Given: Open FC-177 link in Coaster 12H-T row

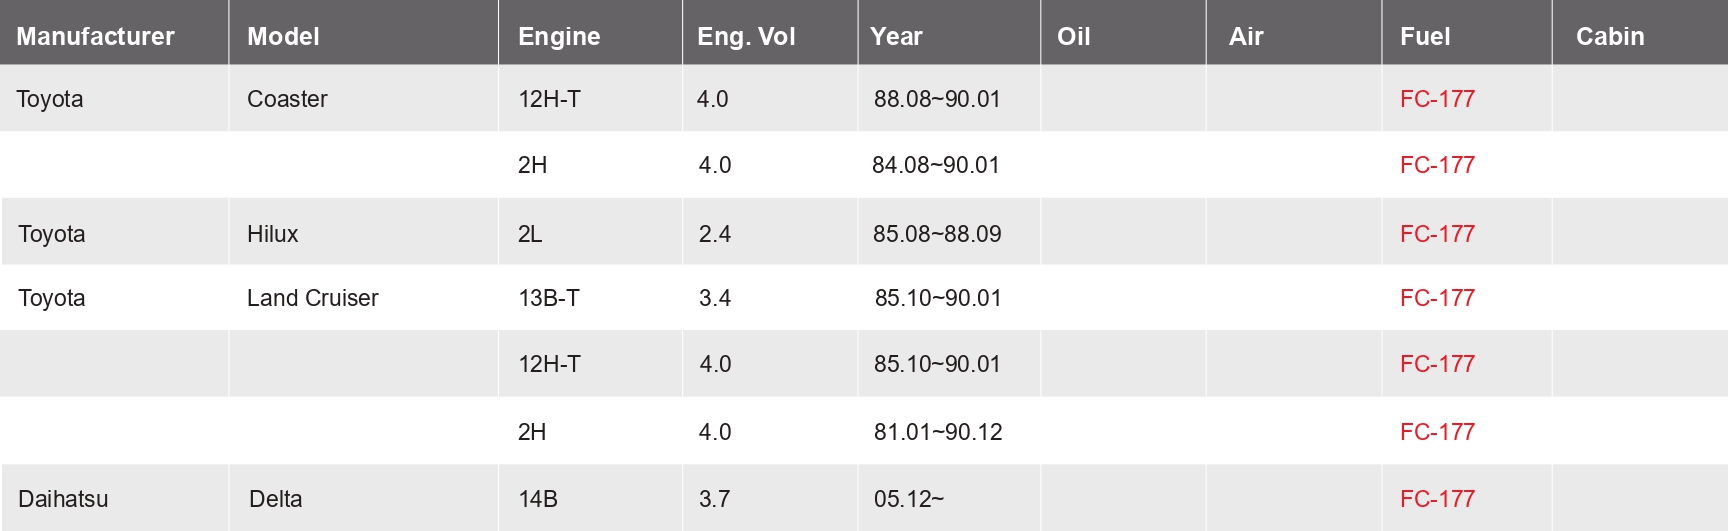Looking at the screenshot, I should (1437, 99).
